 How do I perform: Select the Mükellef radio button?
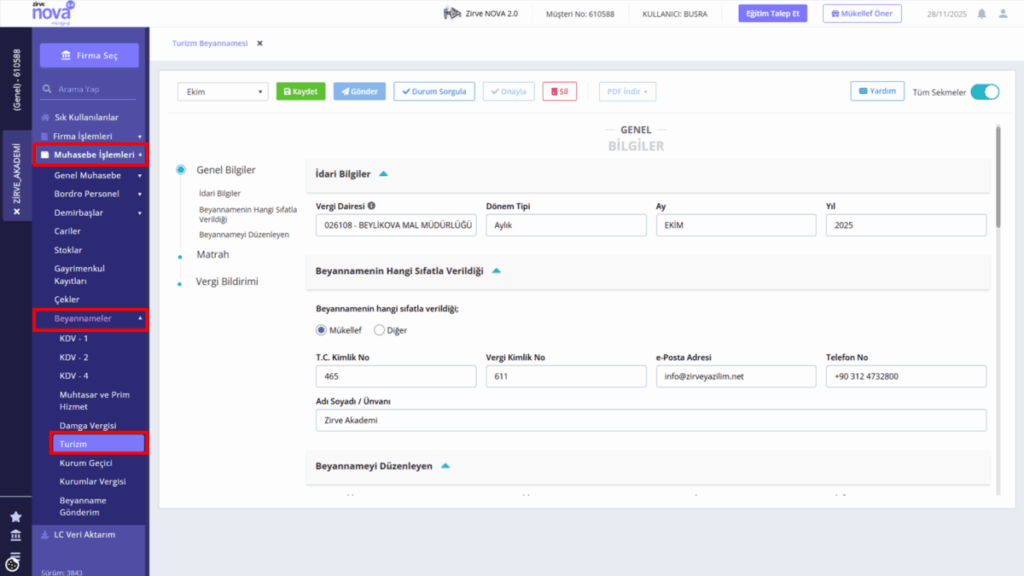[x=321, y=330]
